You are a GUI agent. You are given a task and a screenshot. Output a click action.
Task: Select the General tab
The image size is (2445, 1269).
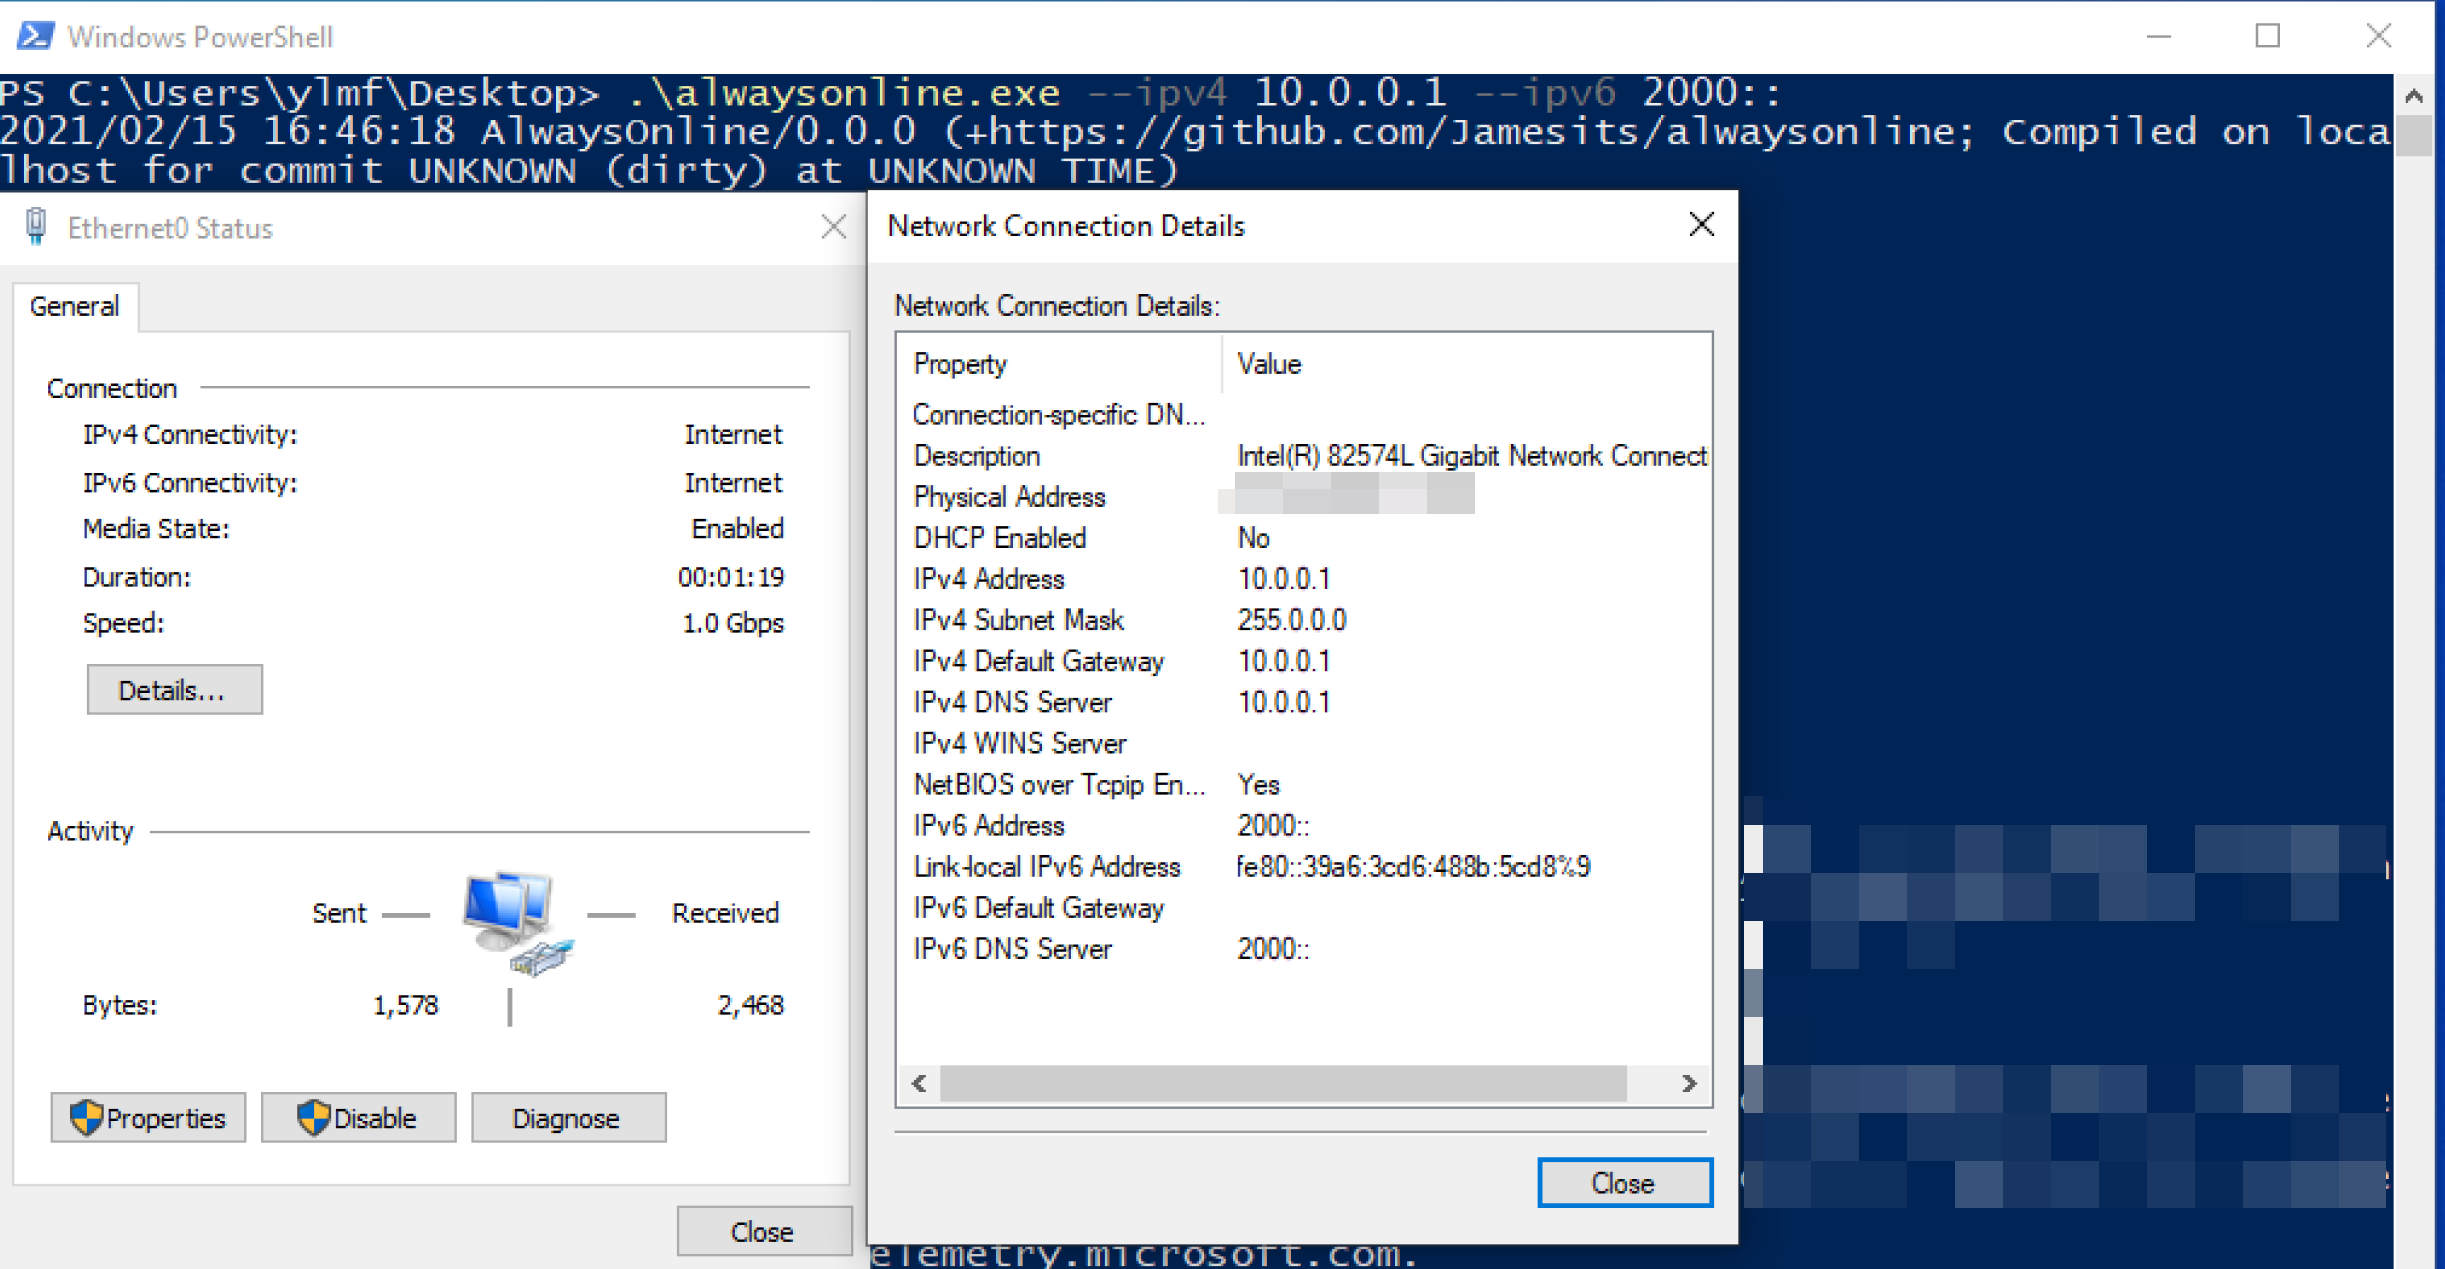(75, 306)
